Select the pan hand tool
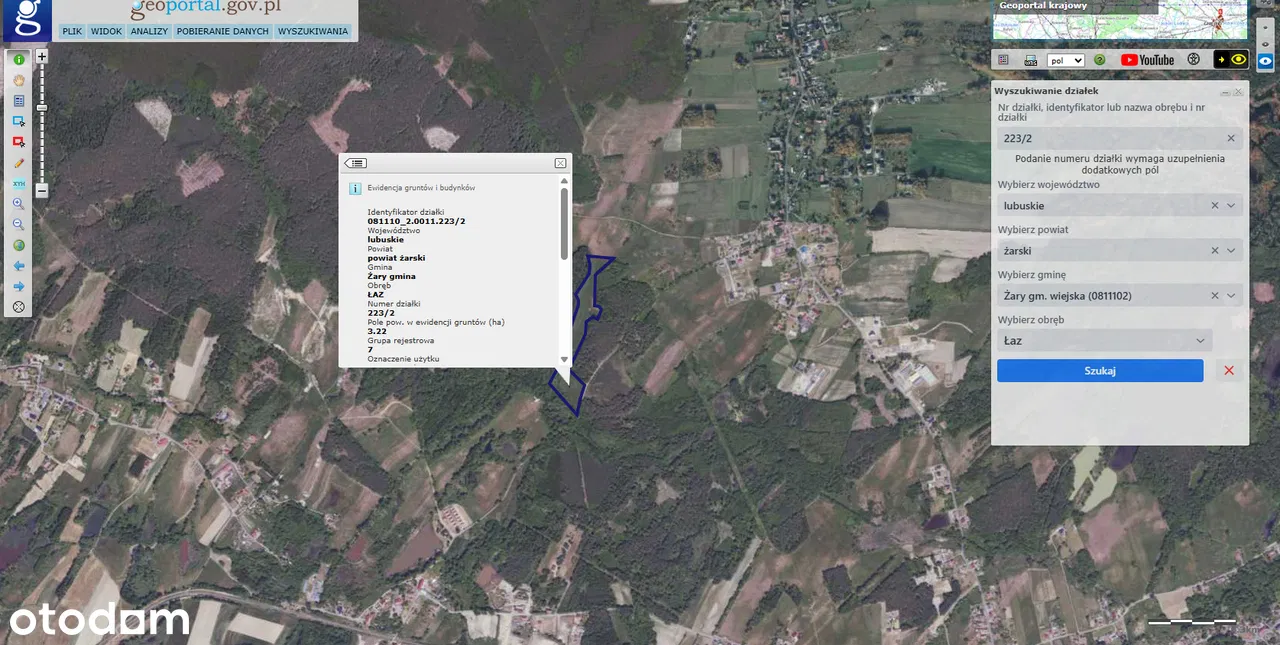1280x645 pixels. point(19,80)
